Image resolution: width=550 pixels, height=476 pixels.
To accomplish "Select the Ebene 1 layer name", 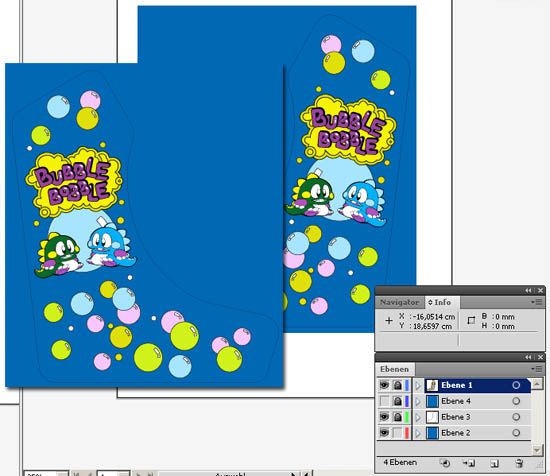I will point(457,385).
